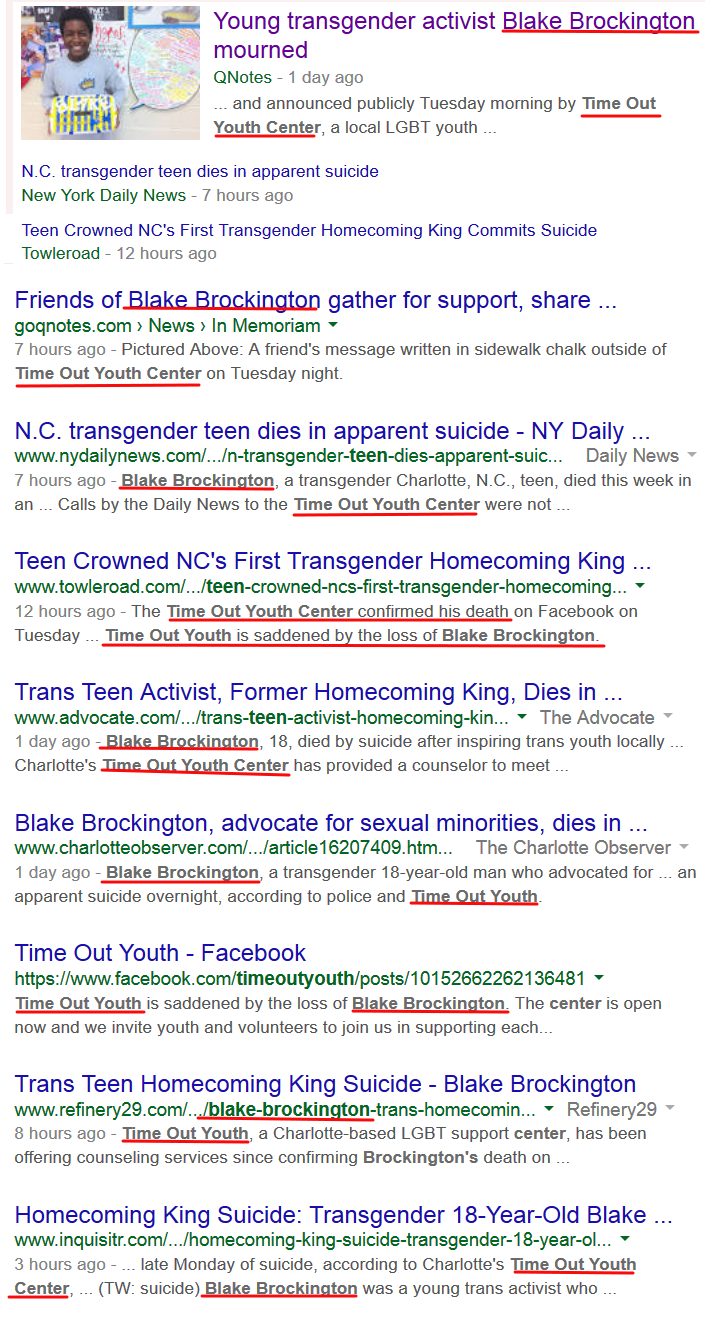Open 'Blake Brockington, advocate for sexual minorities' result
Image resolution: width=718 pixels, height=1319 pixels.
(x=331, y=823)
